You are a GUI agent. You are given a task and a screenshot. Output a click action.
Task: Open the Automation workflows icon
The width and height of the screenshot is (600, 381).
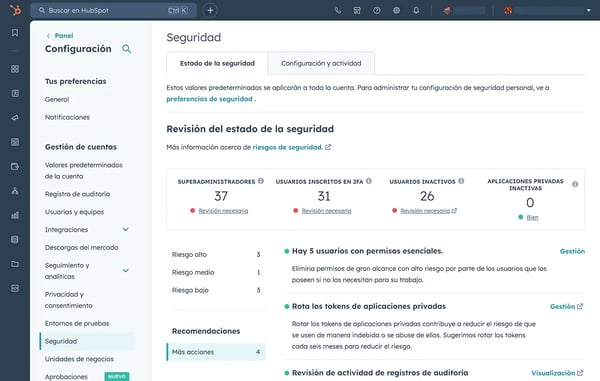click(15, 191)
